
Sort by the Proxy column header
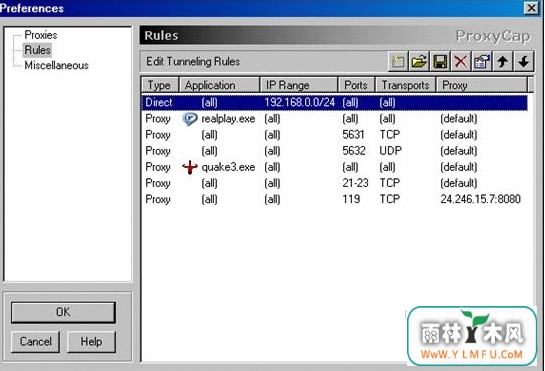click(x=482, y=85)
